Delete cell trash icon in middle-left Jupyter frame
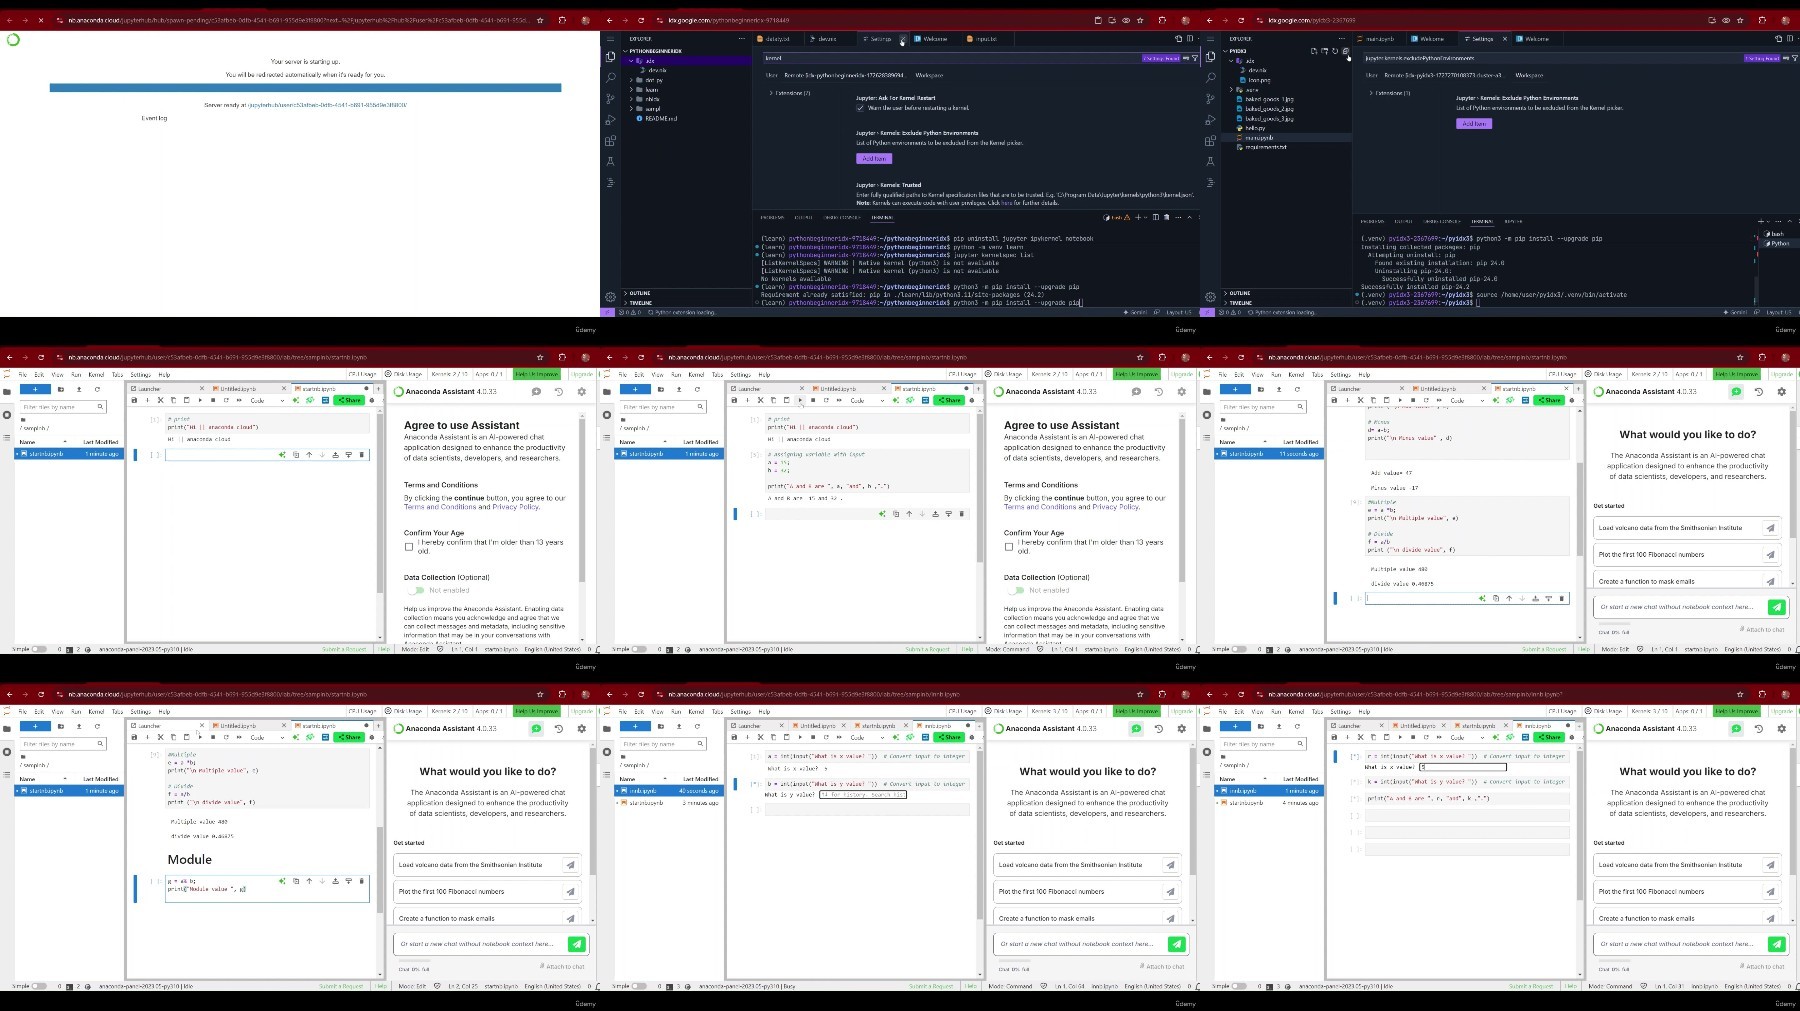This screenshot has height=1011, width=1800. tap(362, 455)
